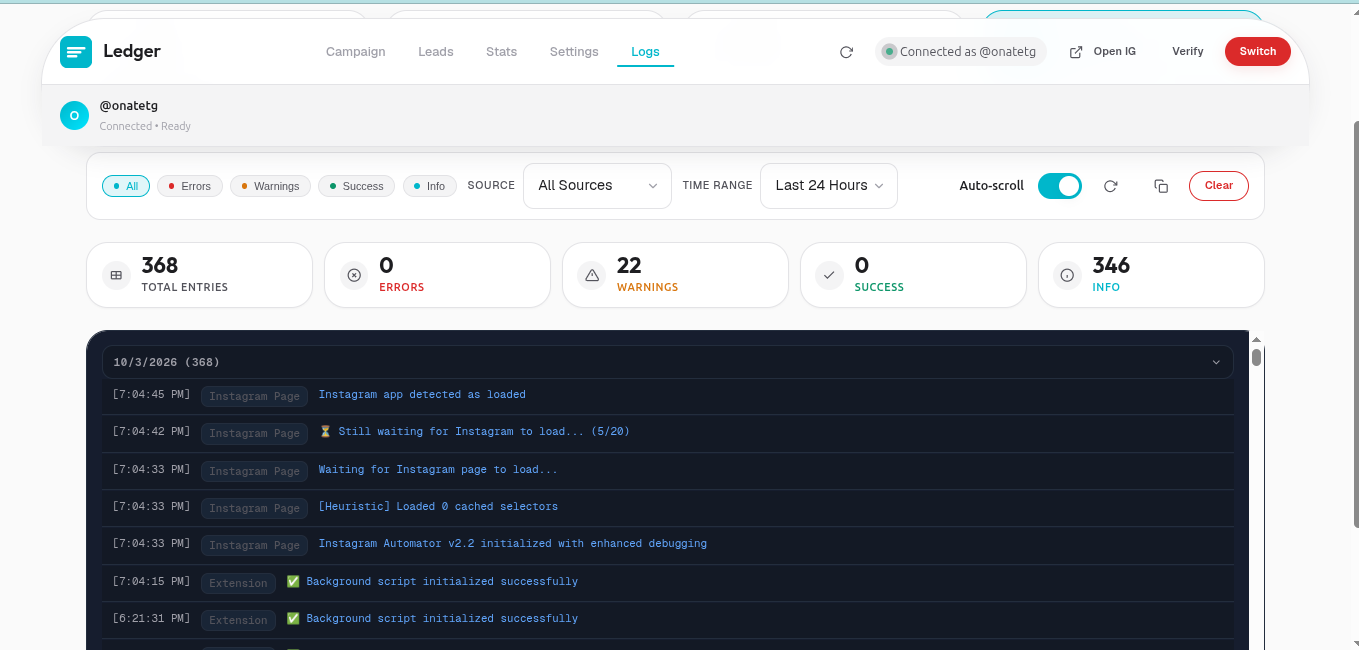Screen dimensions: 1359x650
Task: Click the Verify button
Action: point(1188,52)
